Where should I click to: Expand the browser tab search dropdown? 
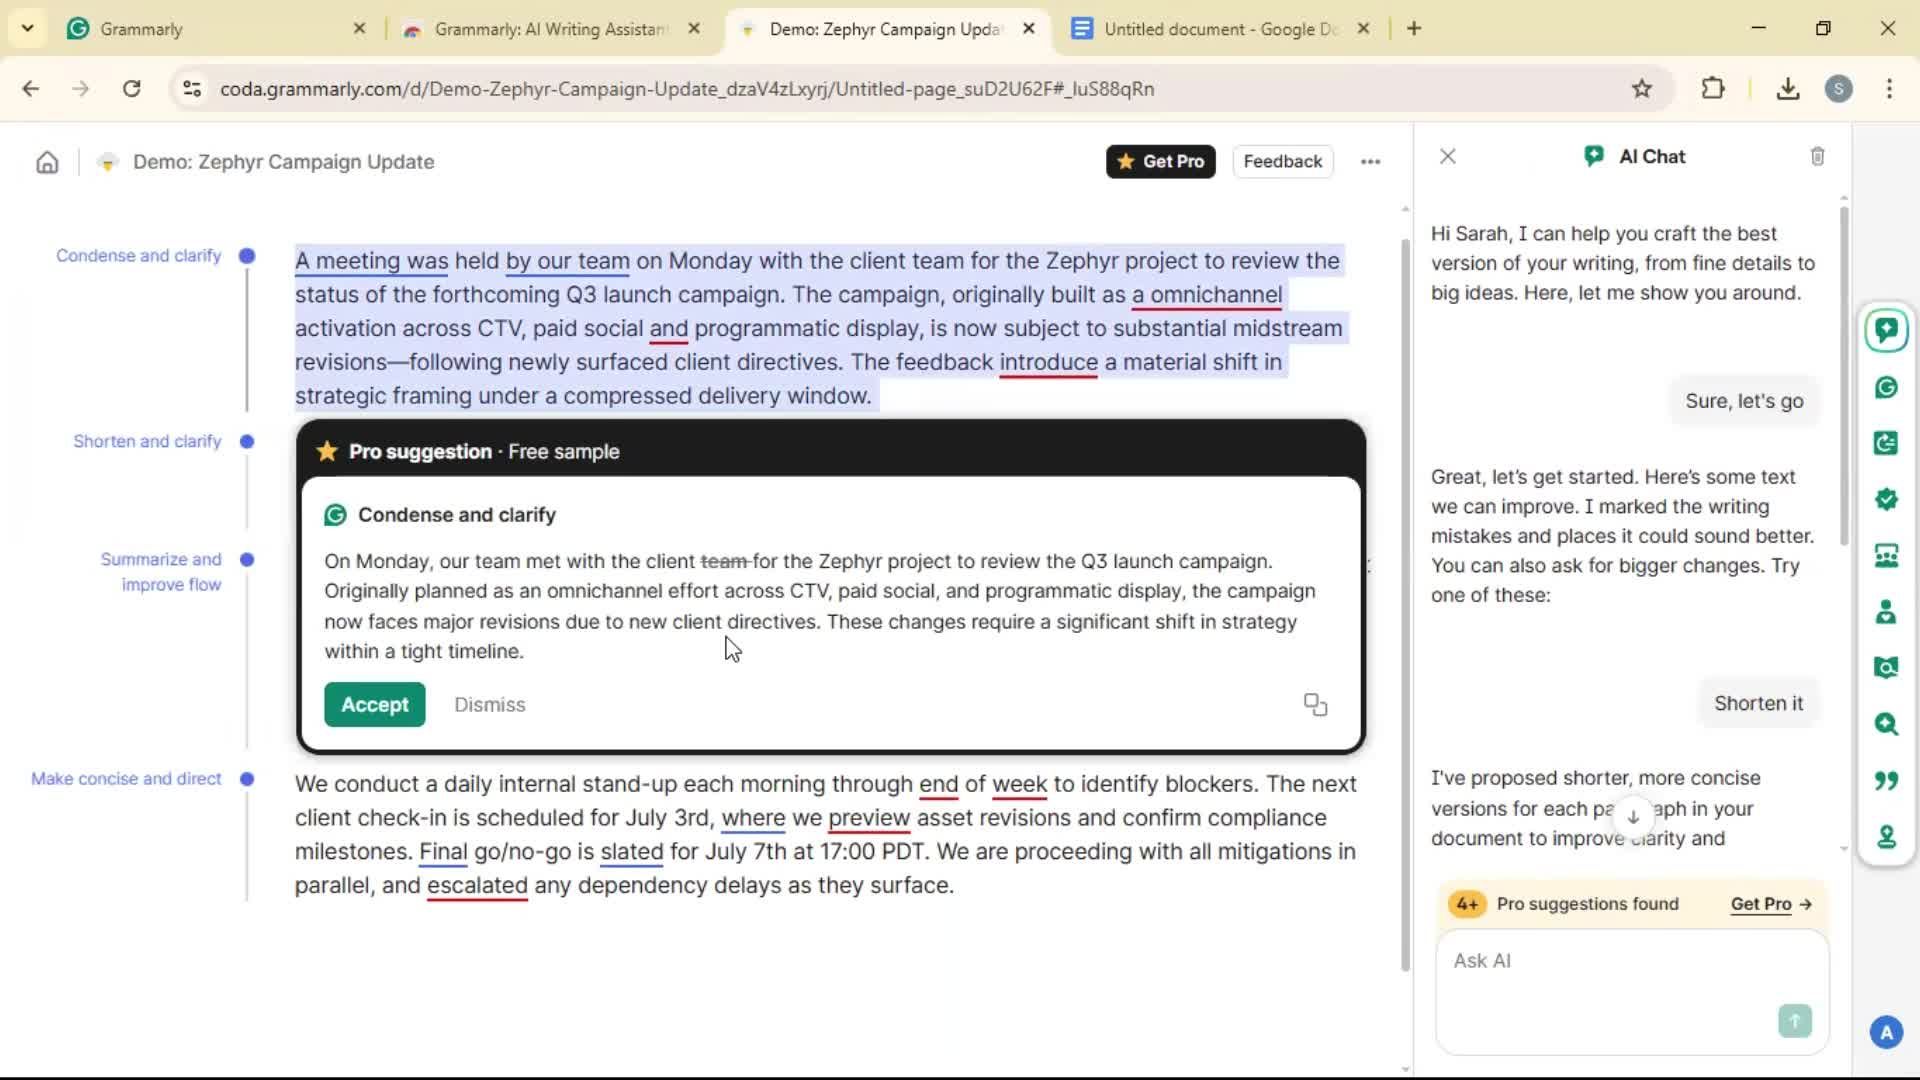pyautogui.click(x=27, y=28)
